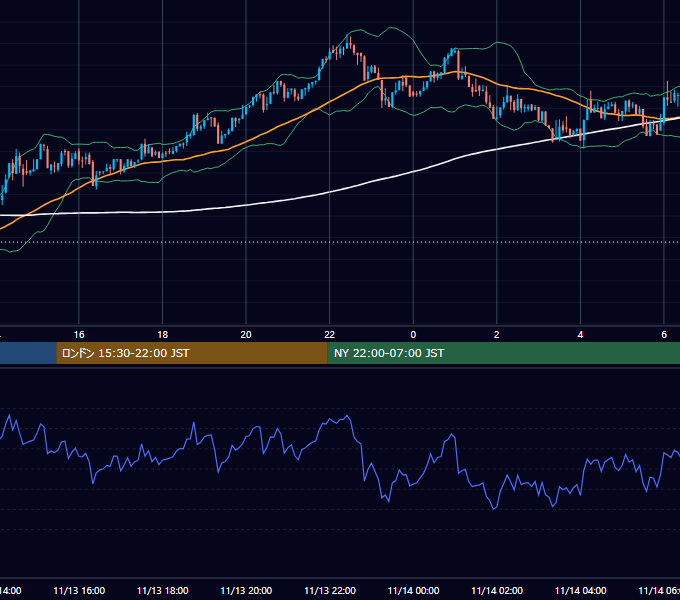Click the '18' hour label on upper axis
Viewport: 680px width, 600px height.
(163, 335)
